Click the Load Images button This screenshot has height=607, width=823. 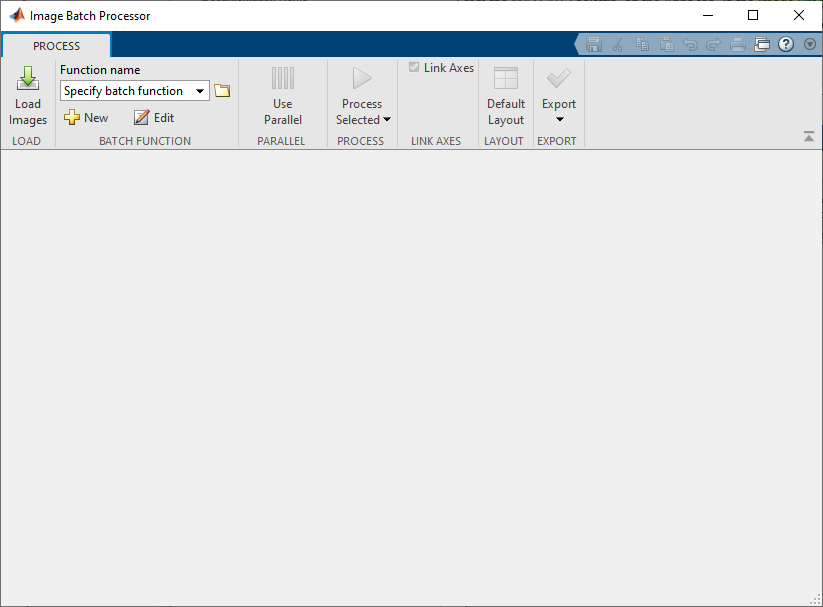[28, 97]
